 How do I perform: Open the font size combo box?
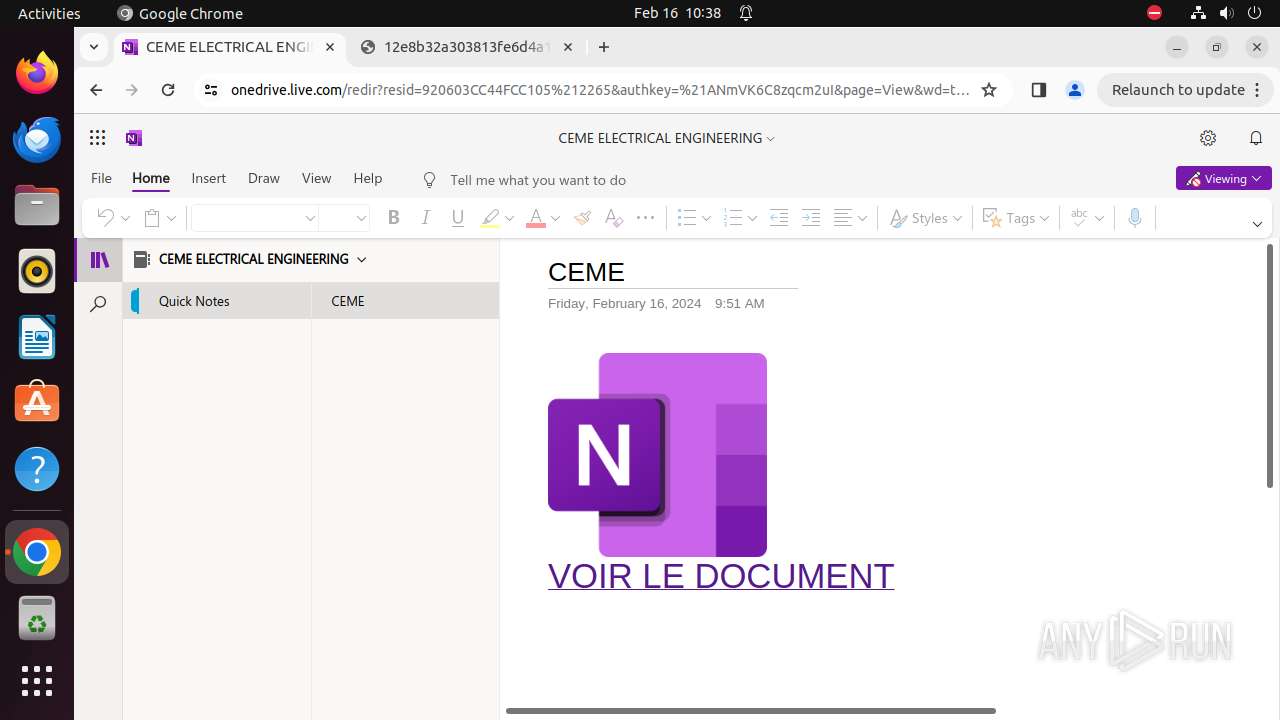(345, 218)
